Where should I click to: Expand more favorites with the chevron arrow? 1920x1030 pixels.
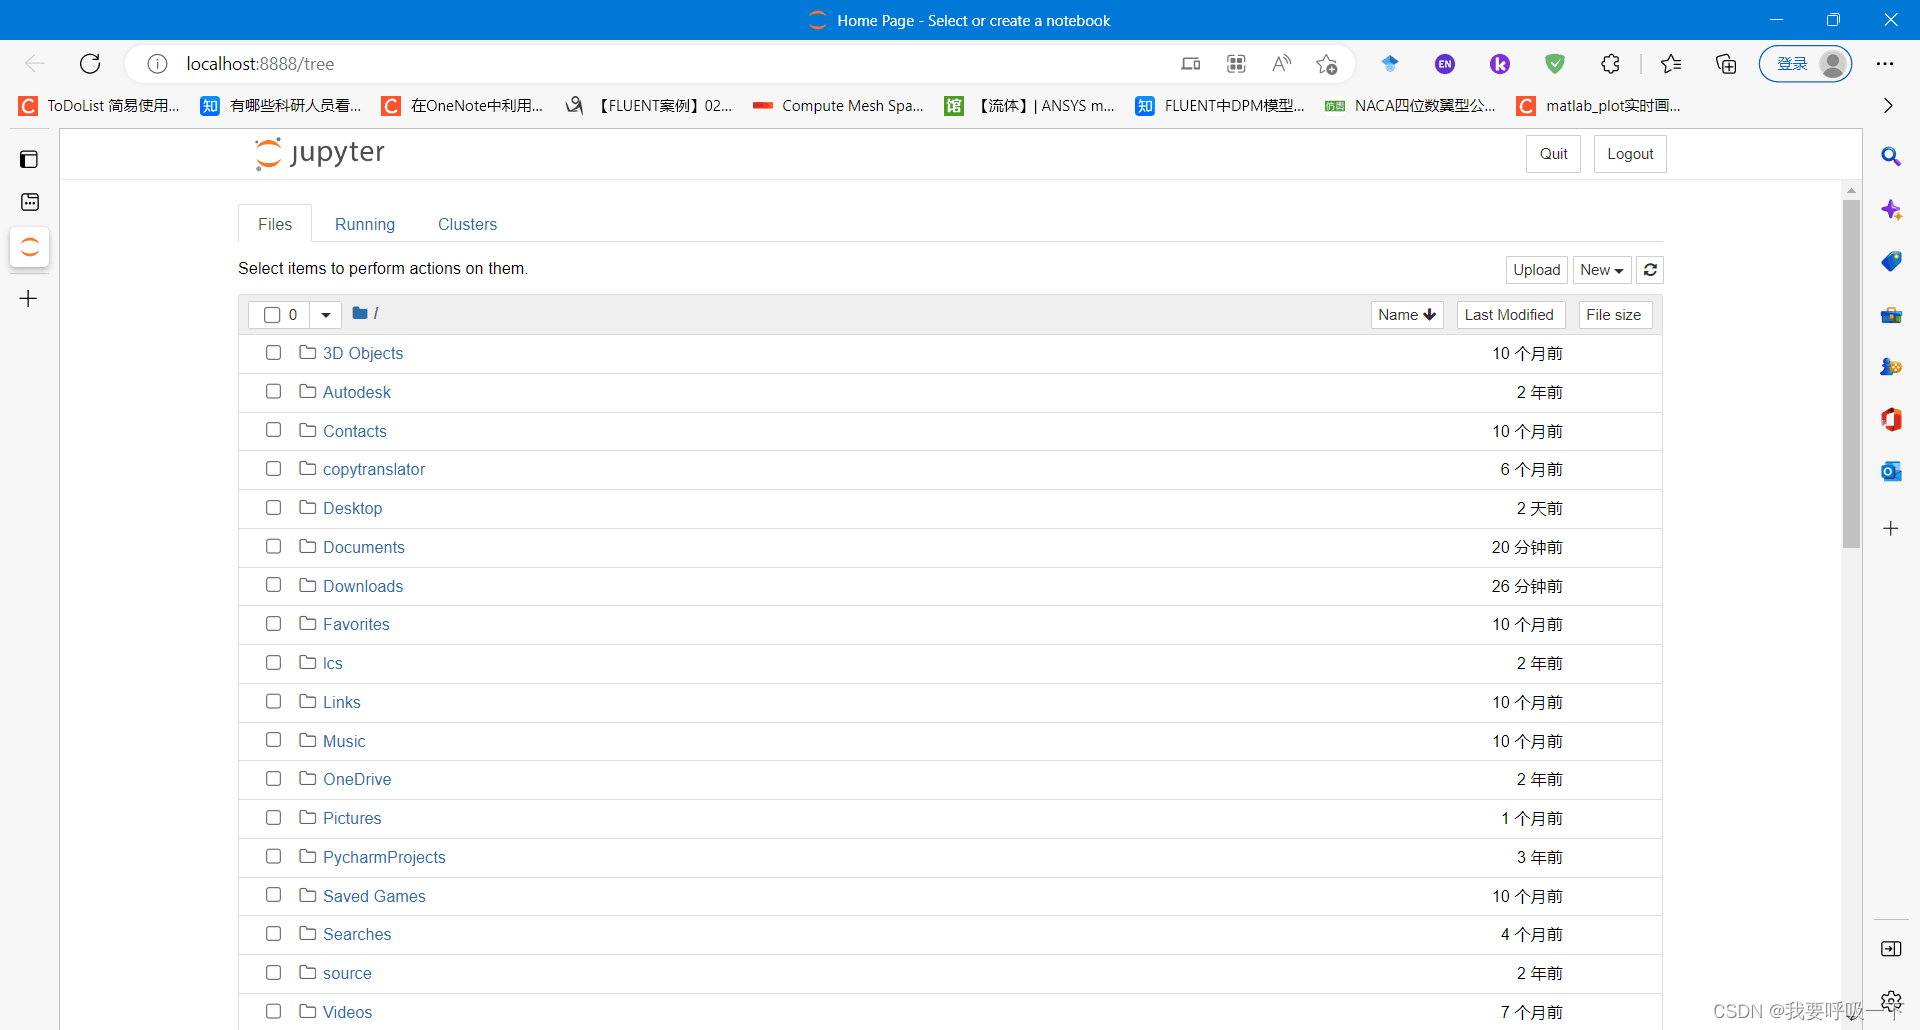coord(1888,105)
